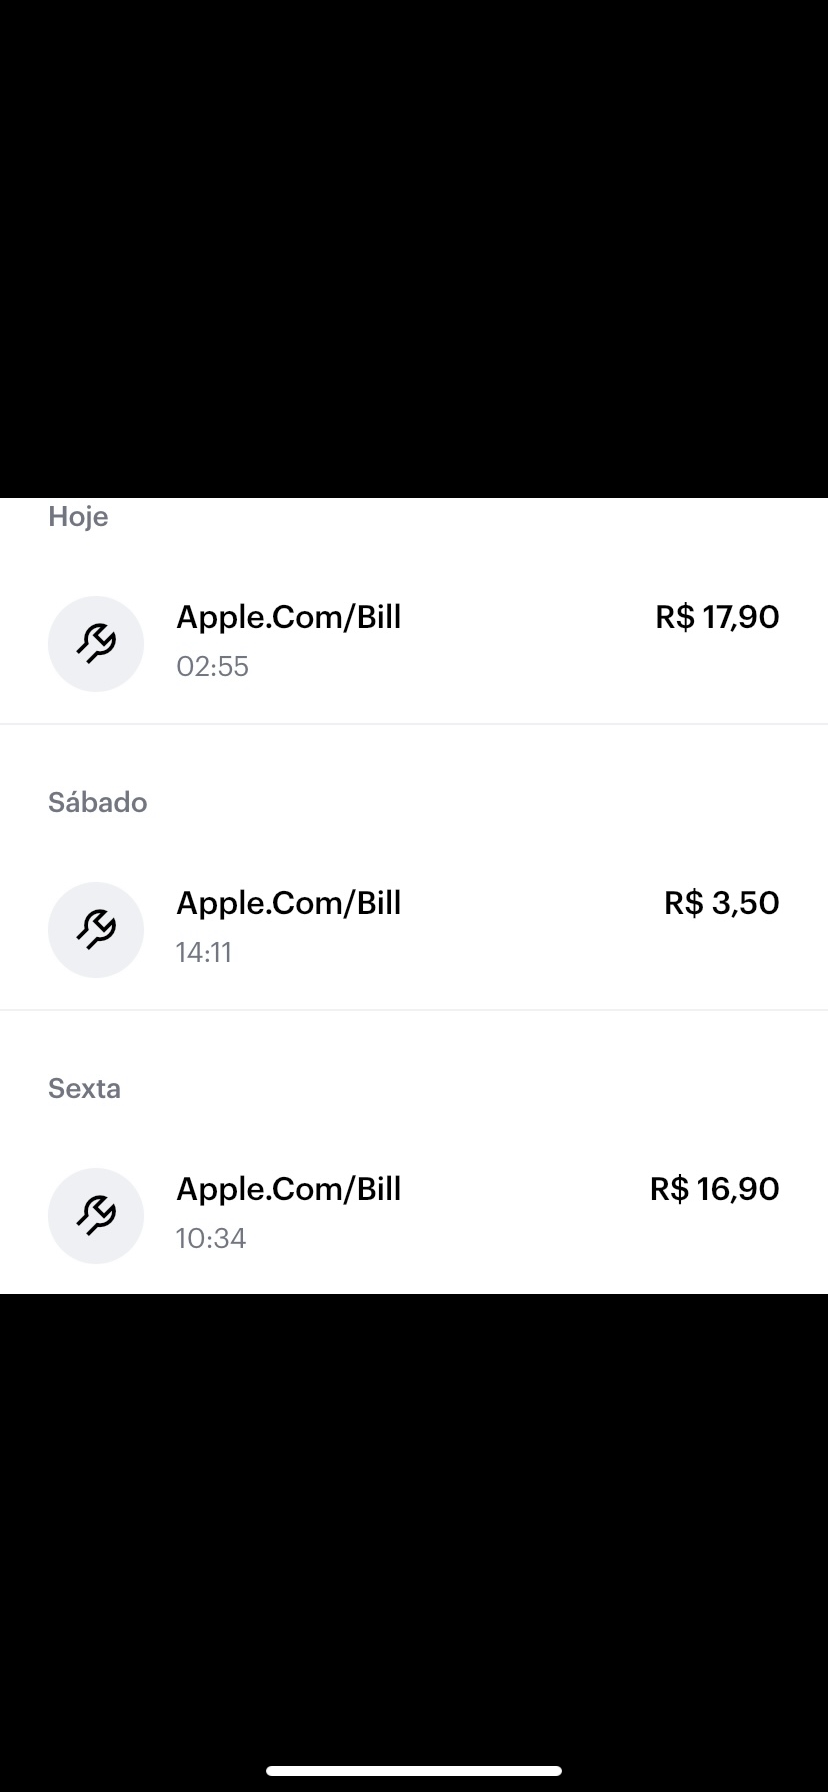828x1792 pixels.
Task: Tap the black area above the transaction list
Action: coord(414,250)
